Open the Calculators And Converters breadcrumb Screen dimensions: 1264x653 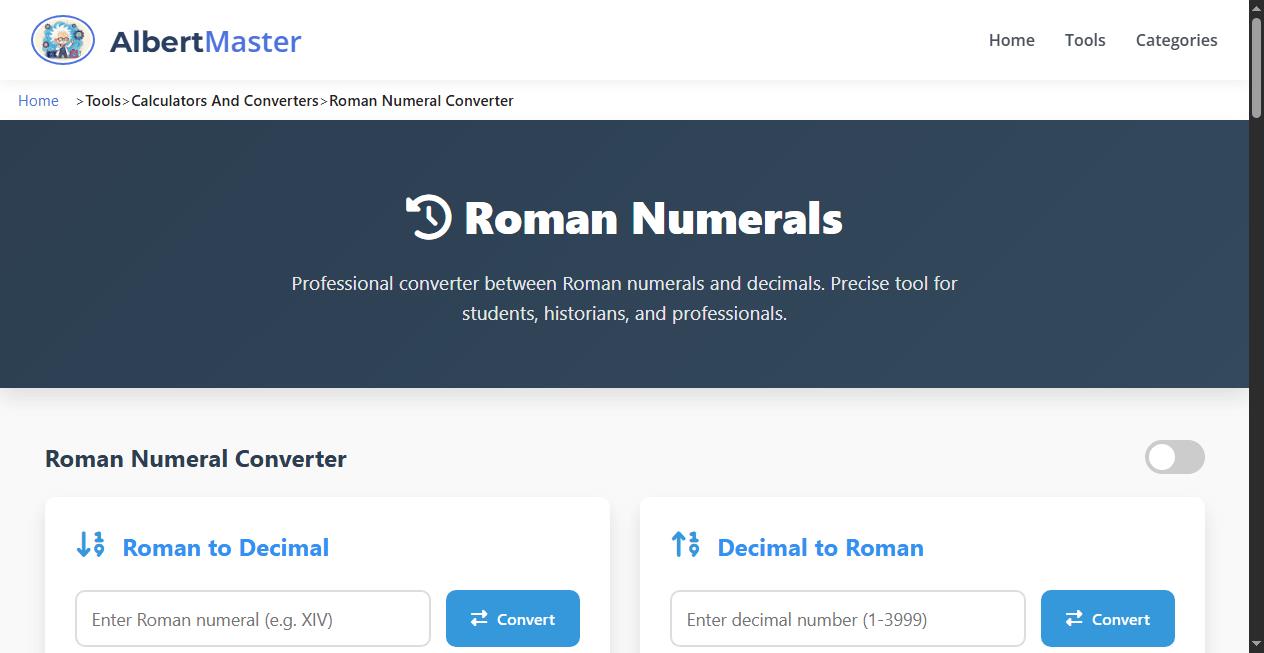click(x=224, y=100)
